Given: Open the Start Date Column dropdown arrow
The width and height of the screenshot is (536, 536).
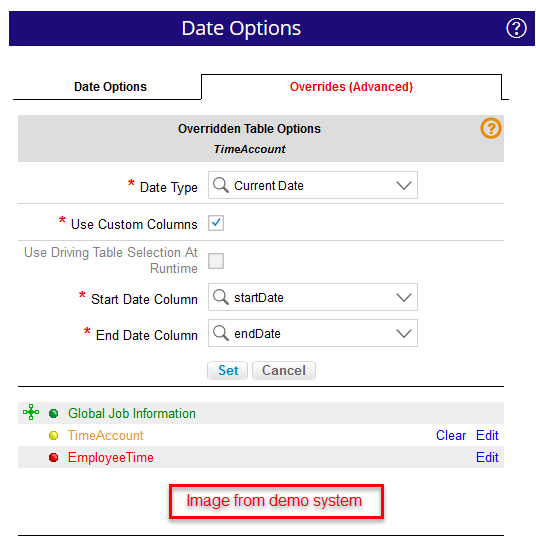Looking at the screenshot, I should [404, 297].
